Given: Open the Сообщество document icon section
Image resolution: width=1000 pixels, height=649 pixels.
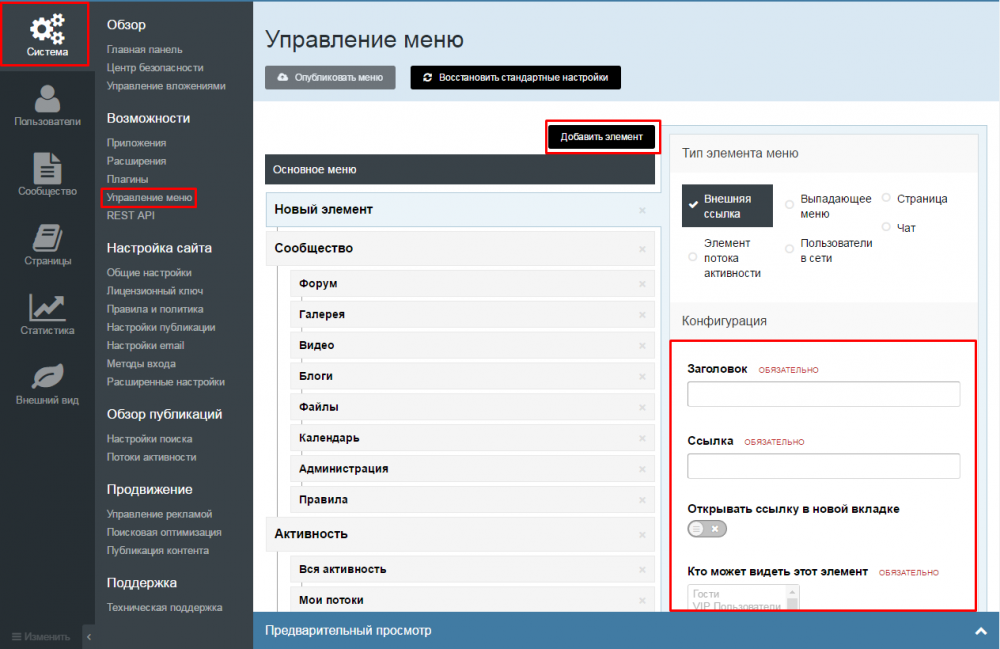Looking at the screenshot, I should [x=47, y=175].
